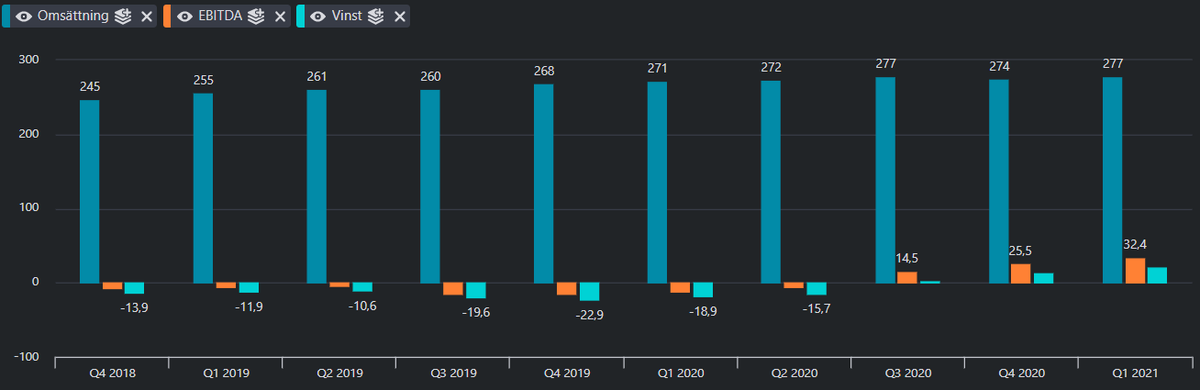Image resolution: width=1200 pixels, height=390 pixels.
Task: Click the stack-add icon next to EBITDA
Action: pos(256,16)
